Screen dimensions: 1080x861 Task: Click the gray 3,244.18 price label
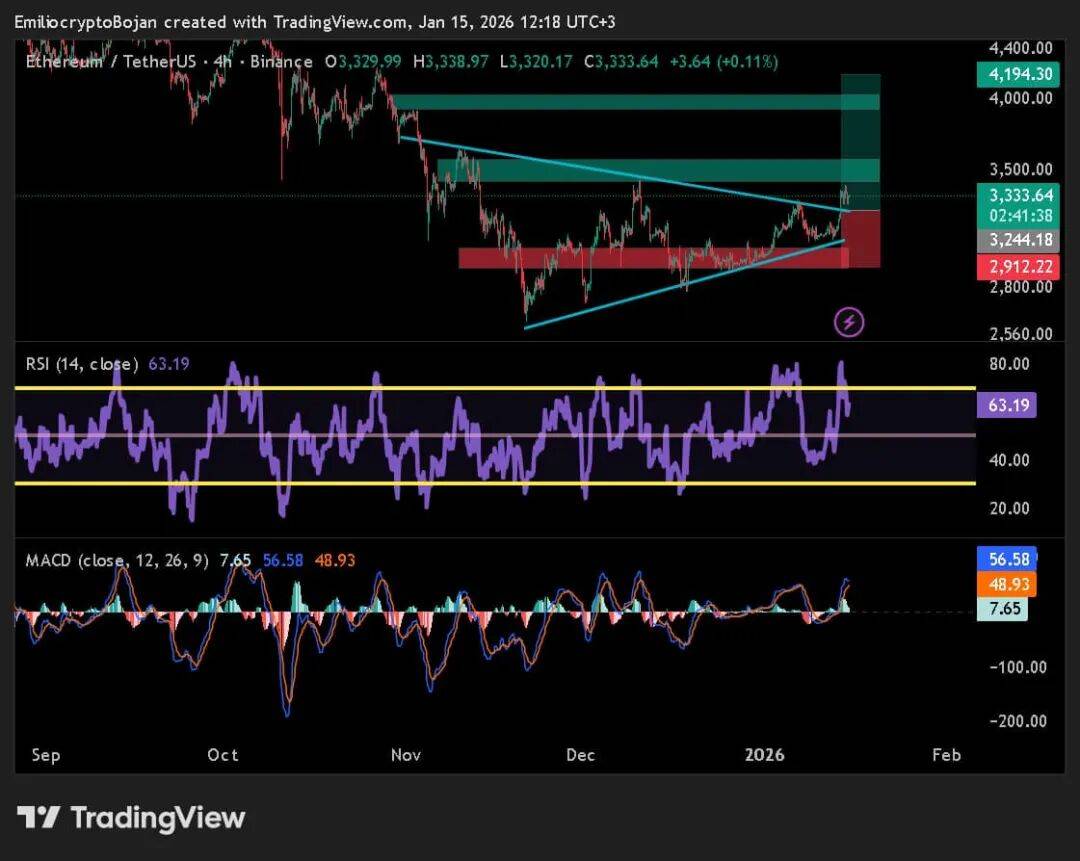point(1013,240)
